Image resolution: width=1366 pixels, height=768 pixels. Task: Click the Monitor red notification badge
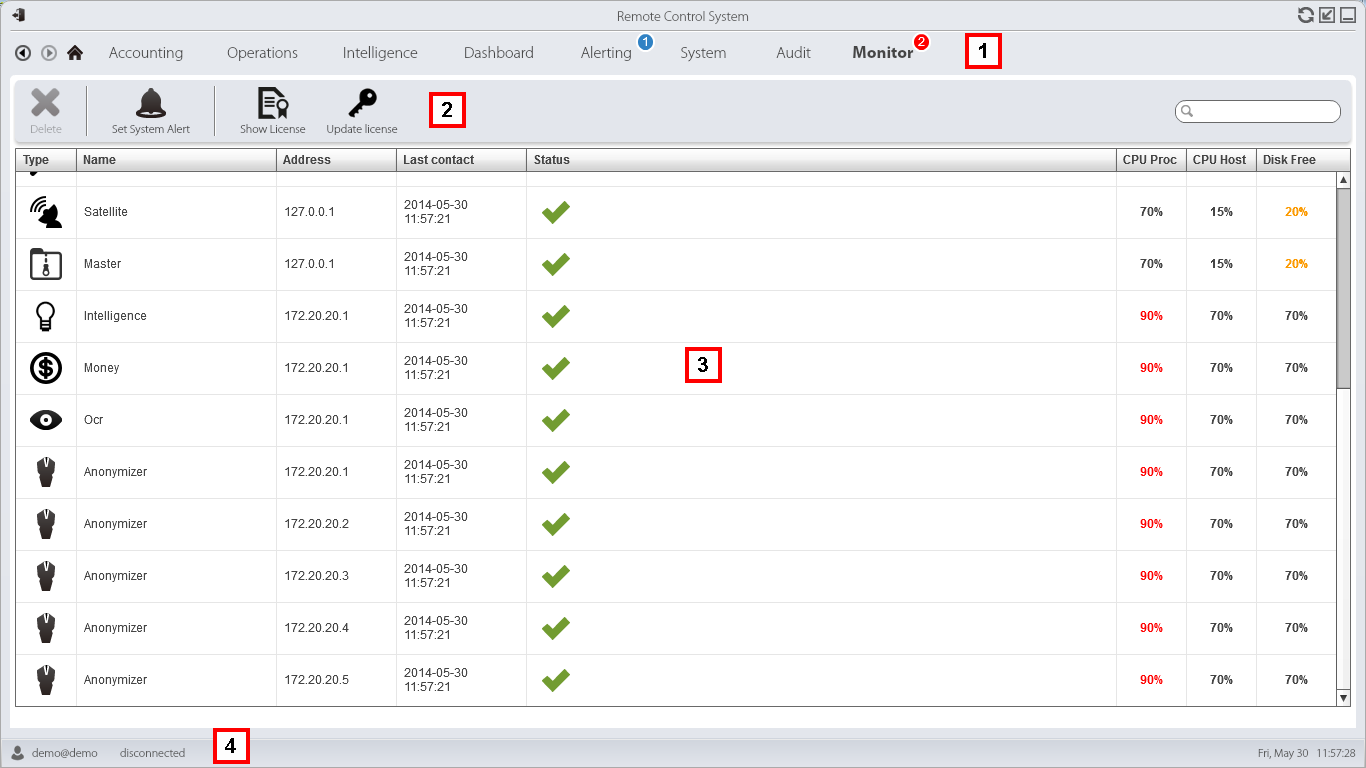(x=921, y=42)
